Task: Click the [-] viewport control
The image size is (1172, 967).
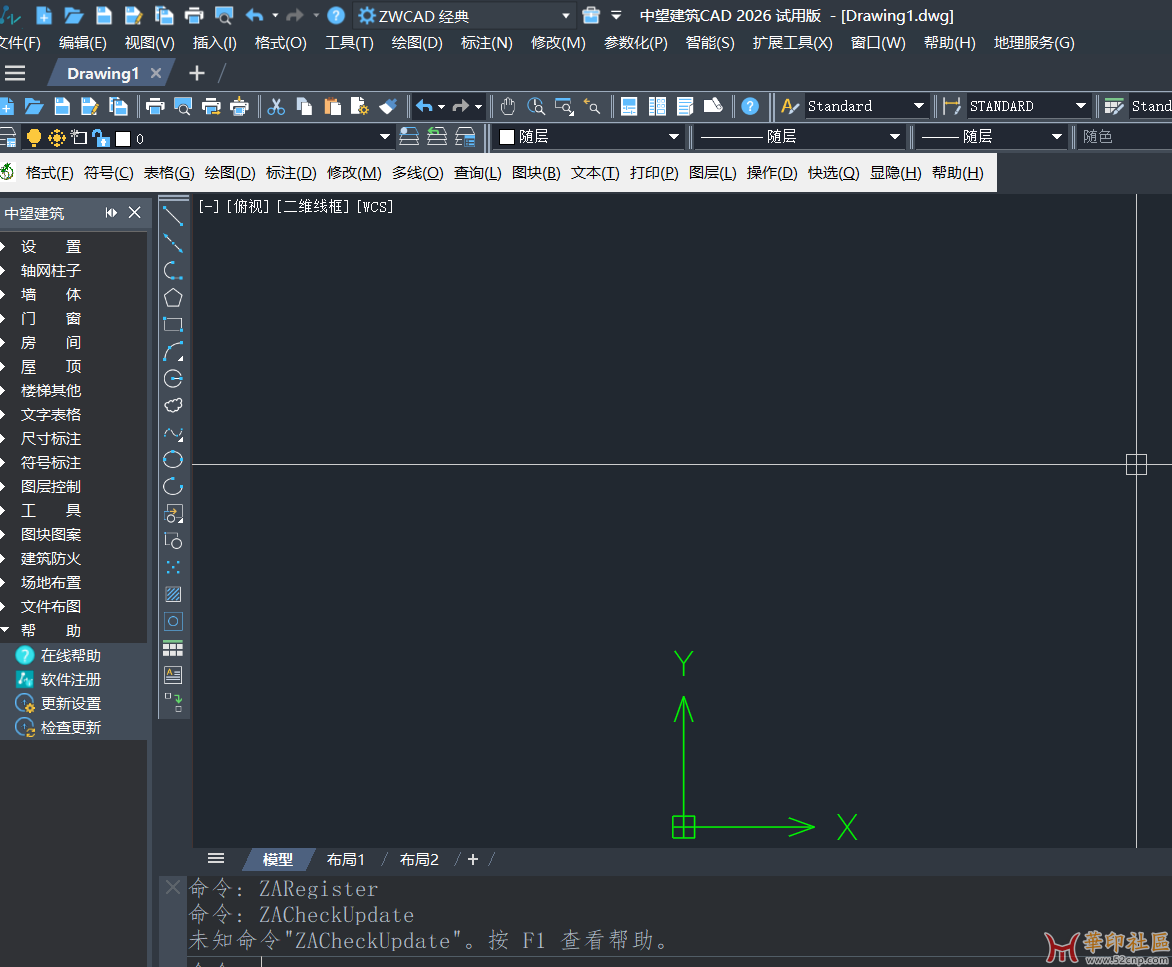Action: pyautogui.click(x=209, y=206)
